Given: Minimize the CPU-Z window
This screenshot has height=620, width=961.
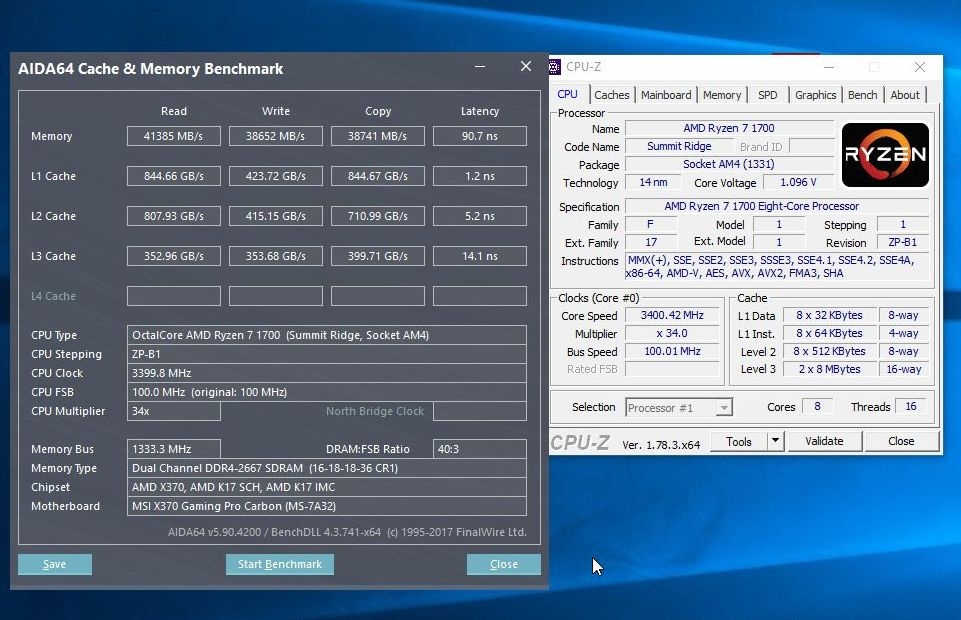Looking at the screenshot, I should 829,67.
